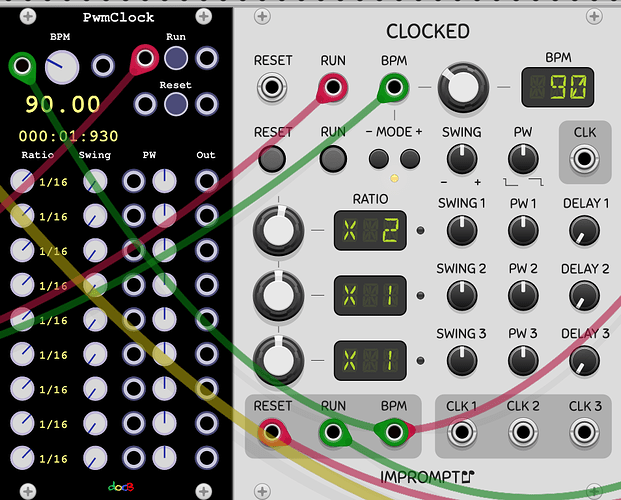Click the 000:01:930 time display
The height and width of the screenshot is (500, 621).
(68, 136)
